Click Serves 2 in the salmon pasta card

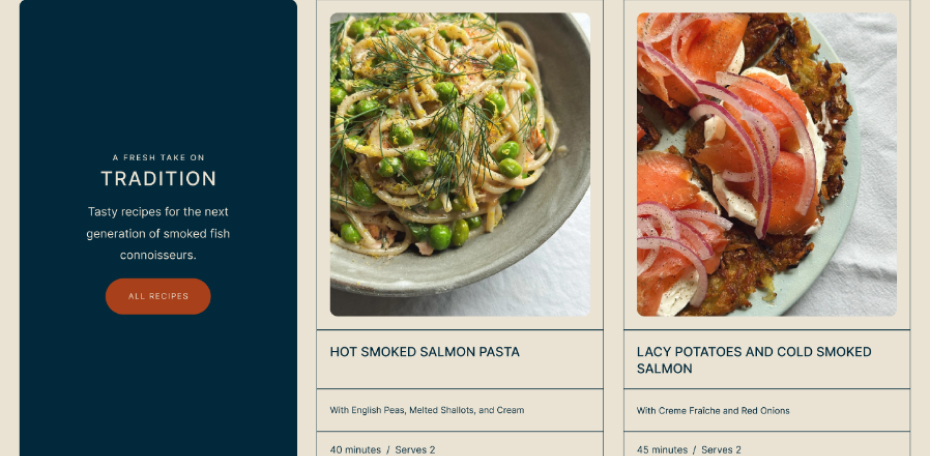(415, 449)
